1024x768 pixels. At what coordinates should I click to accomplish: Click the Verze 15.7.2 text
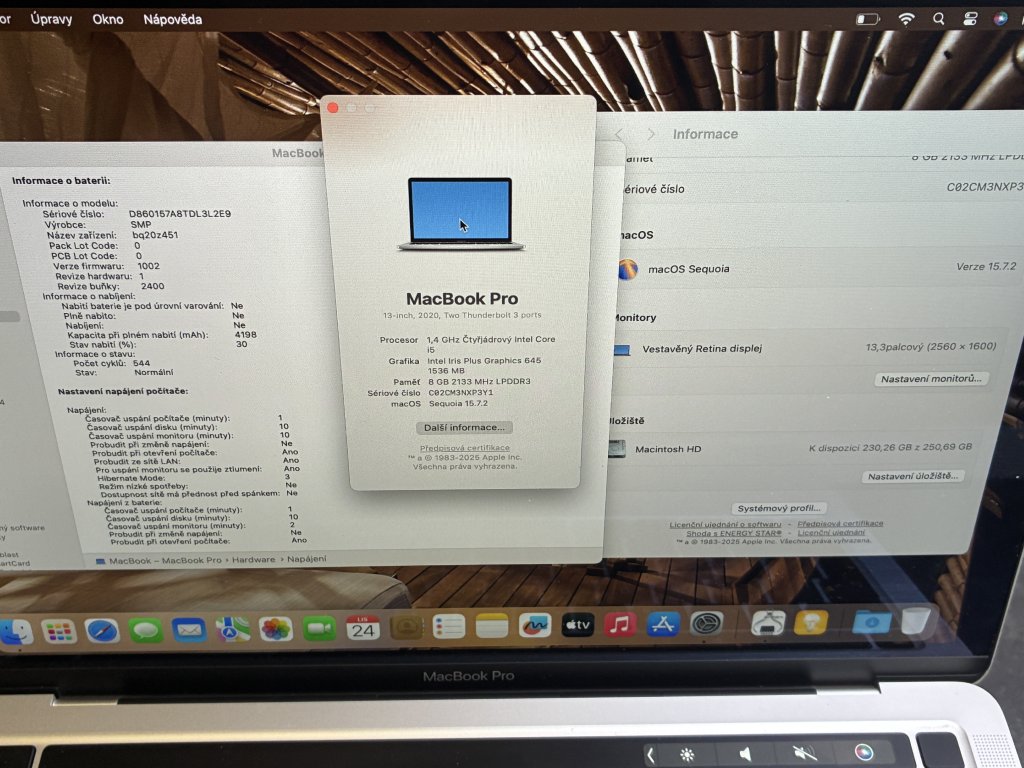pyautogui.click(x=986, y=266)
